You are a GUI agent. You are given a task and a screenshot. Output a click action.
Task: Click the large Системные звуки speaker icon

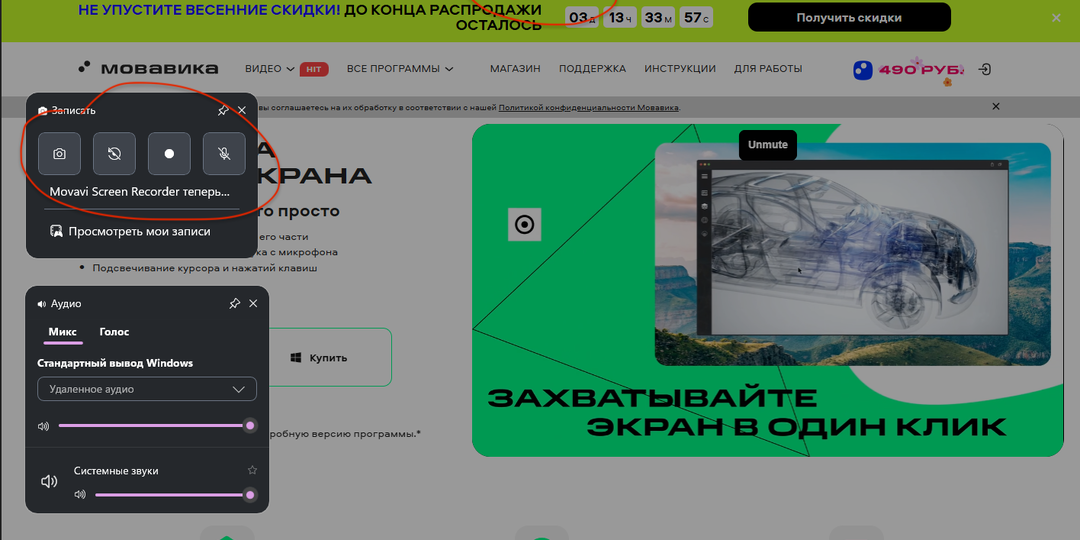click(x=49, y=481)
